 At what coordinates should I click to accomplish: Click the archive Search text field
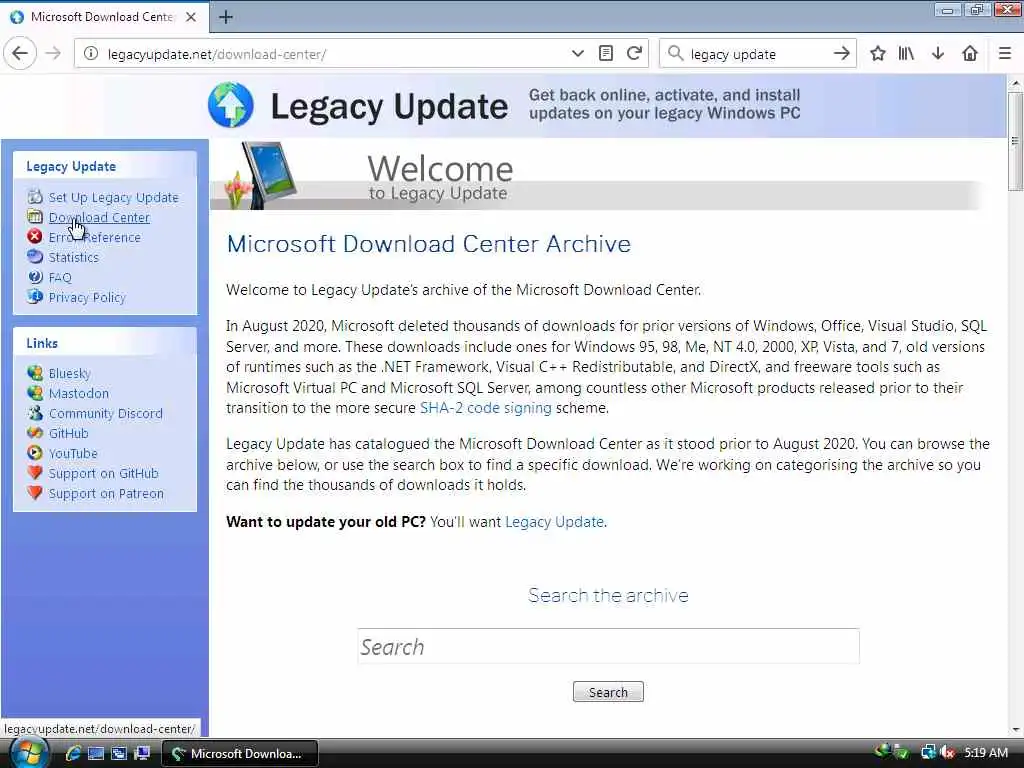(x=608, y=647)
